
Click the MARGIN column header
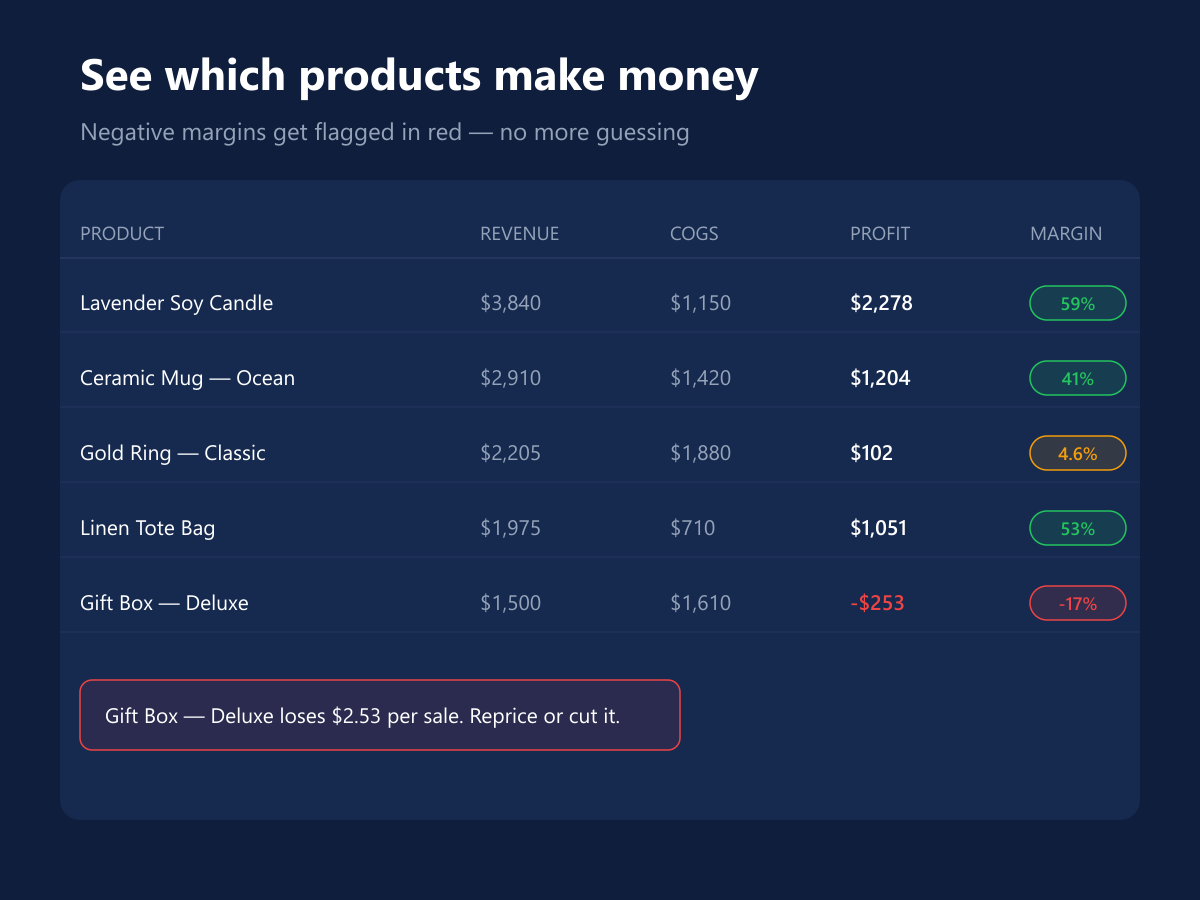(1066, 234)
